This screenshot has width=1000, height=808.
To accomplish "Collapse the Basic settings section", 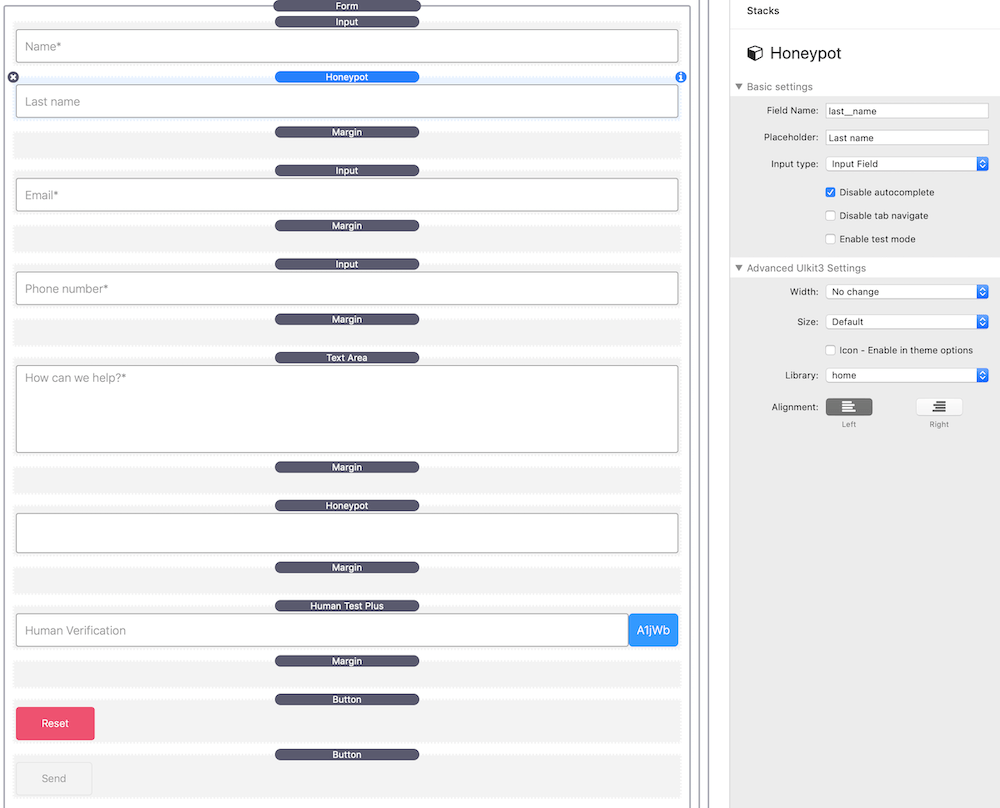I will 739,87.
